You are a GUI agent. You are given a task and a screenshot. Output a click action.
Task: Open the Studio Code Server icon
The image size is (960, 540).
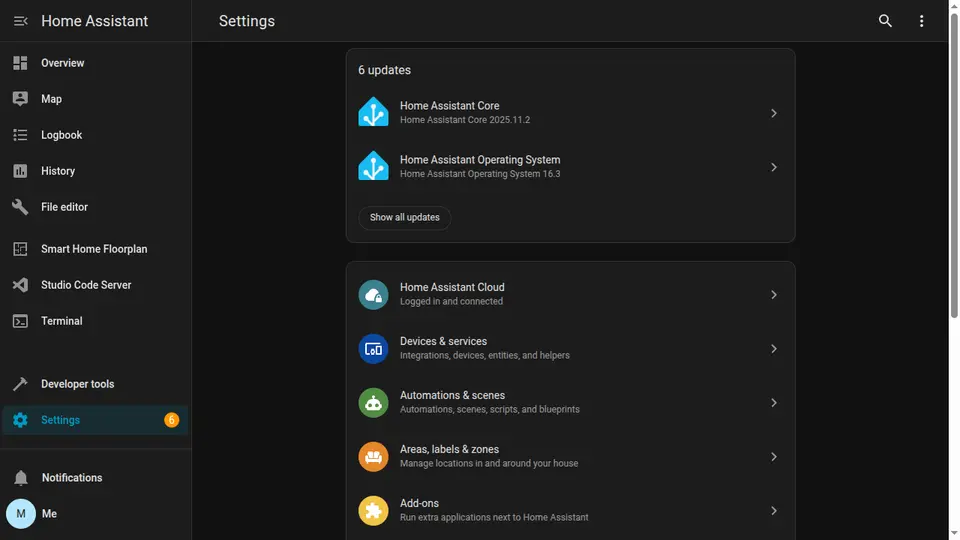pyautogui.click(x=20, y=285)
